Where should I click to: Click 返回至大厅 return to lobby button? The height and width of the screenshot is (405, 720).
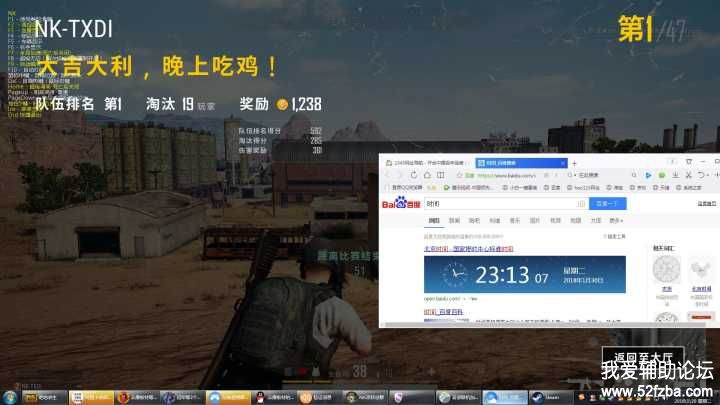pos(643,357)
